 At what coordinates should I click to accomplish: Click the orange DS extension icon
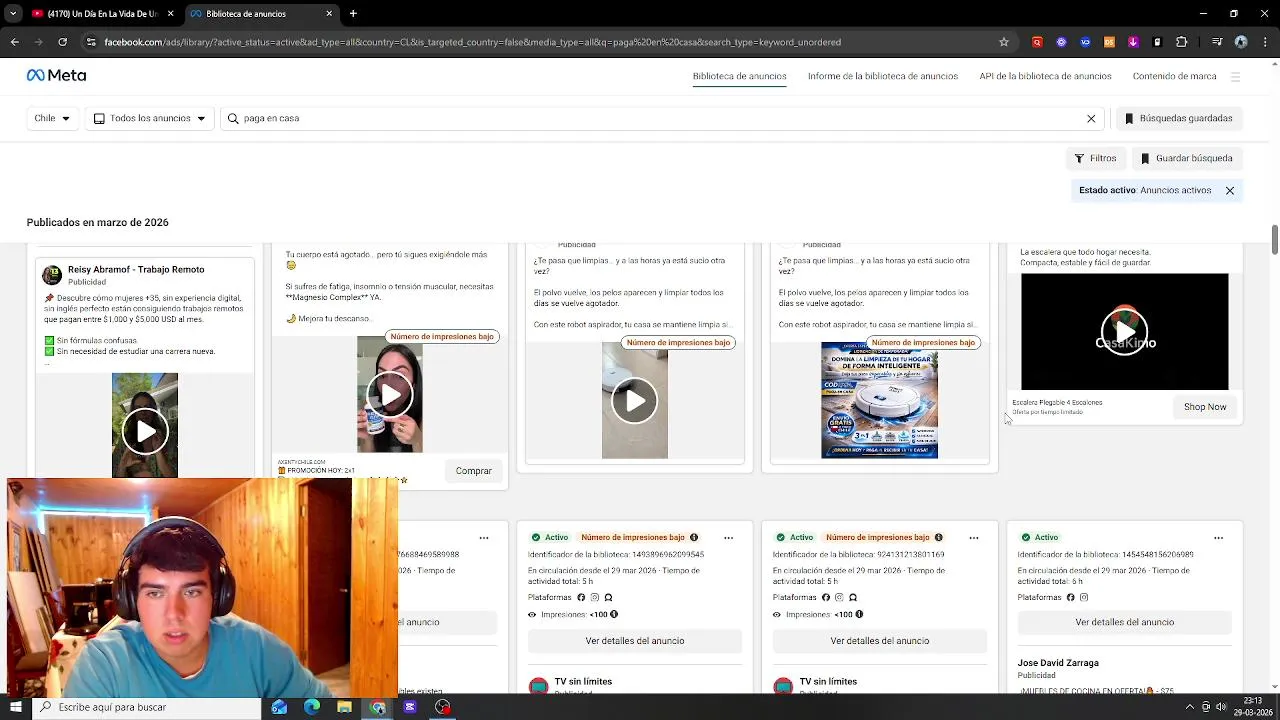[1109, 42]
